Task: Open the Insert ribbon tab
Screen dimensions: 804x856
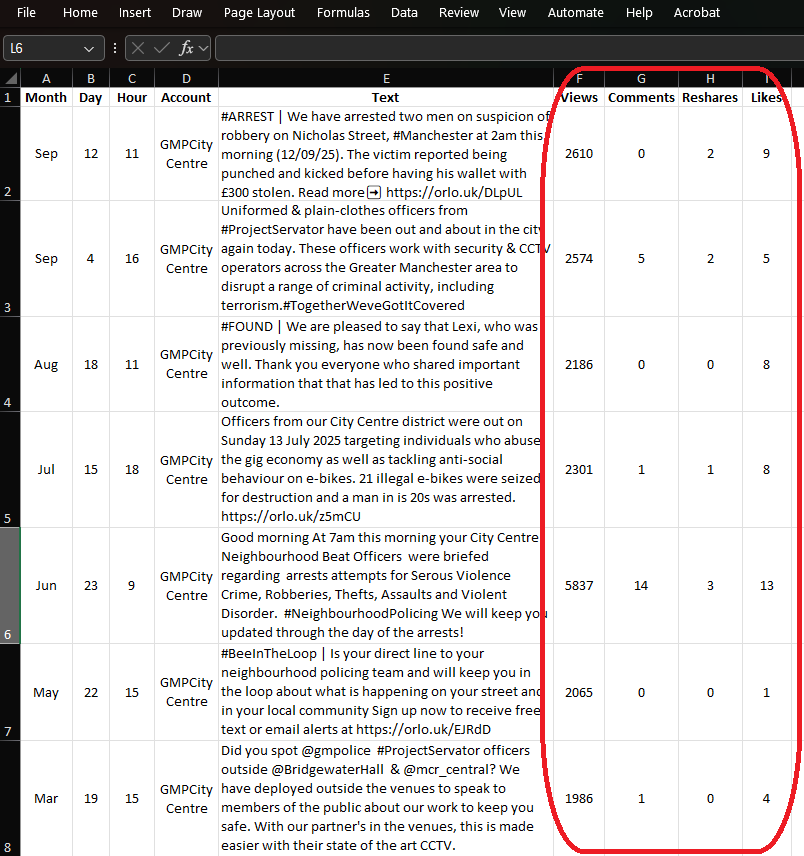Action: (x=135, y=13)
